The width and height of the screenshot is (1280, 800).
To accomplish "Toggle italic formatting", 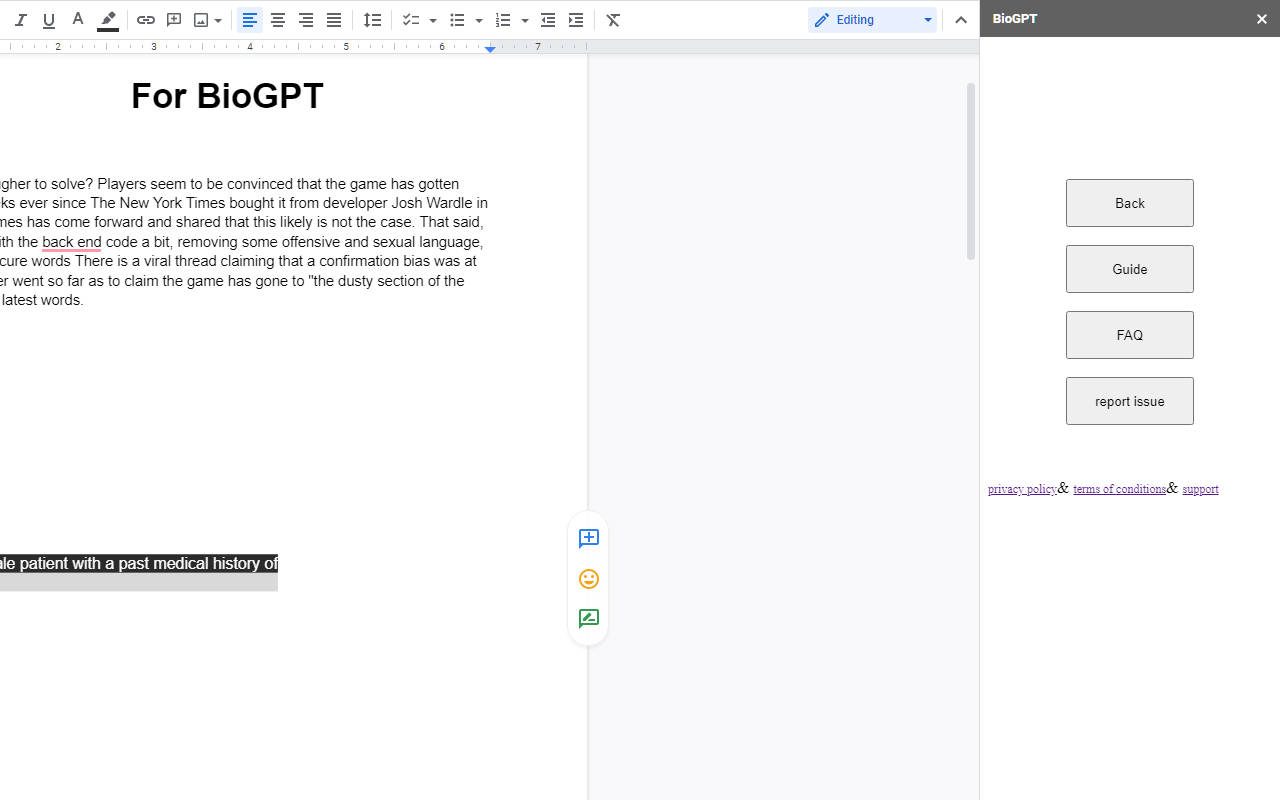I will (20, 20).
